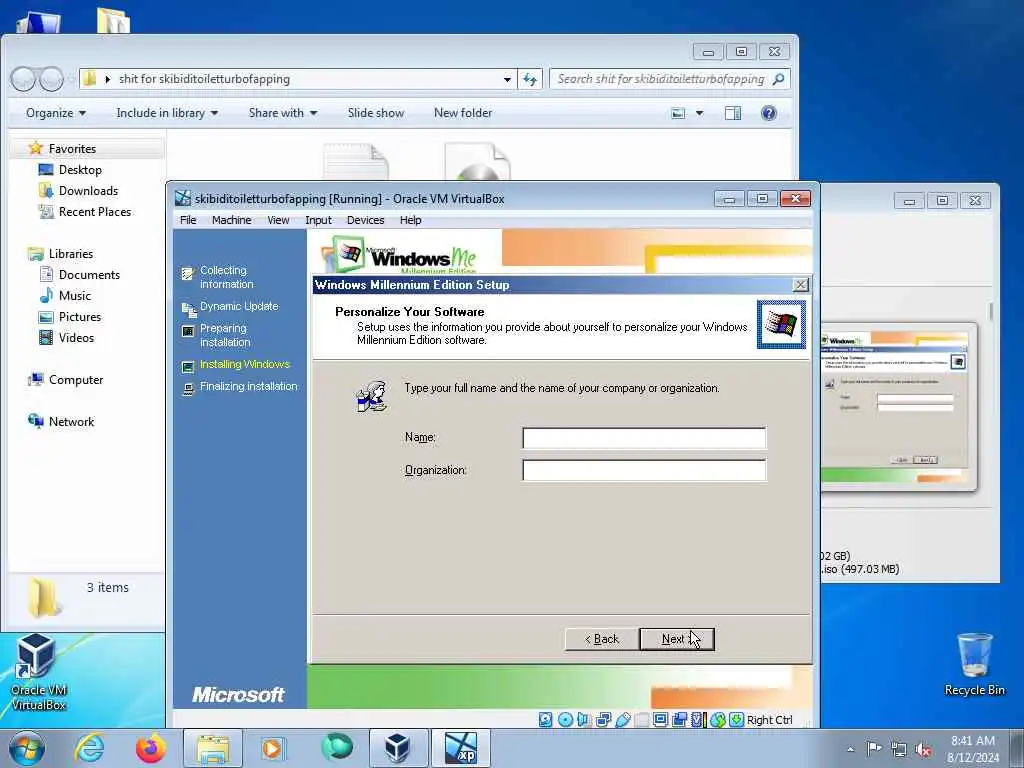1024x768 pixels.
Task: Open the Windows Start orb
Action: tap(27, 748)
